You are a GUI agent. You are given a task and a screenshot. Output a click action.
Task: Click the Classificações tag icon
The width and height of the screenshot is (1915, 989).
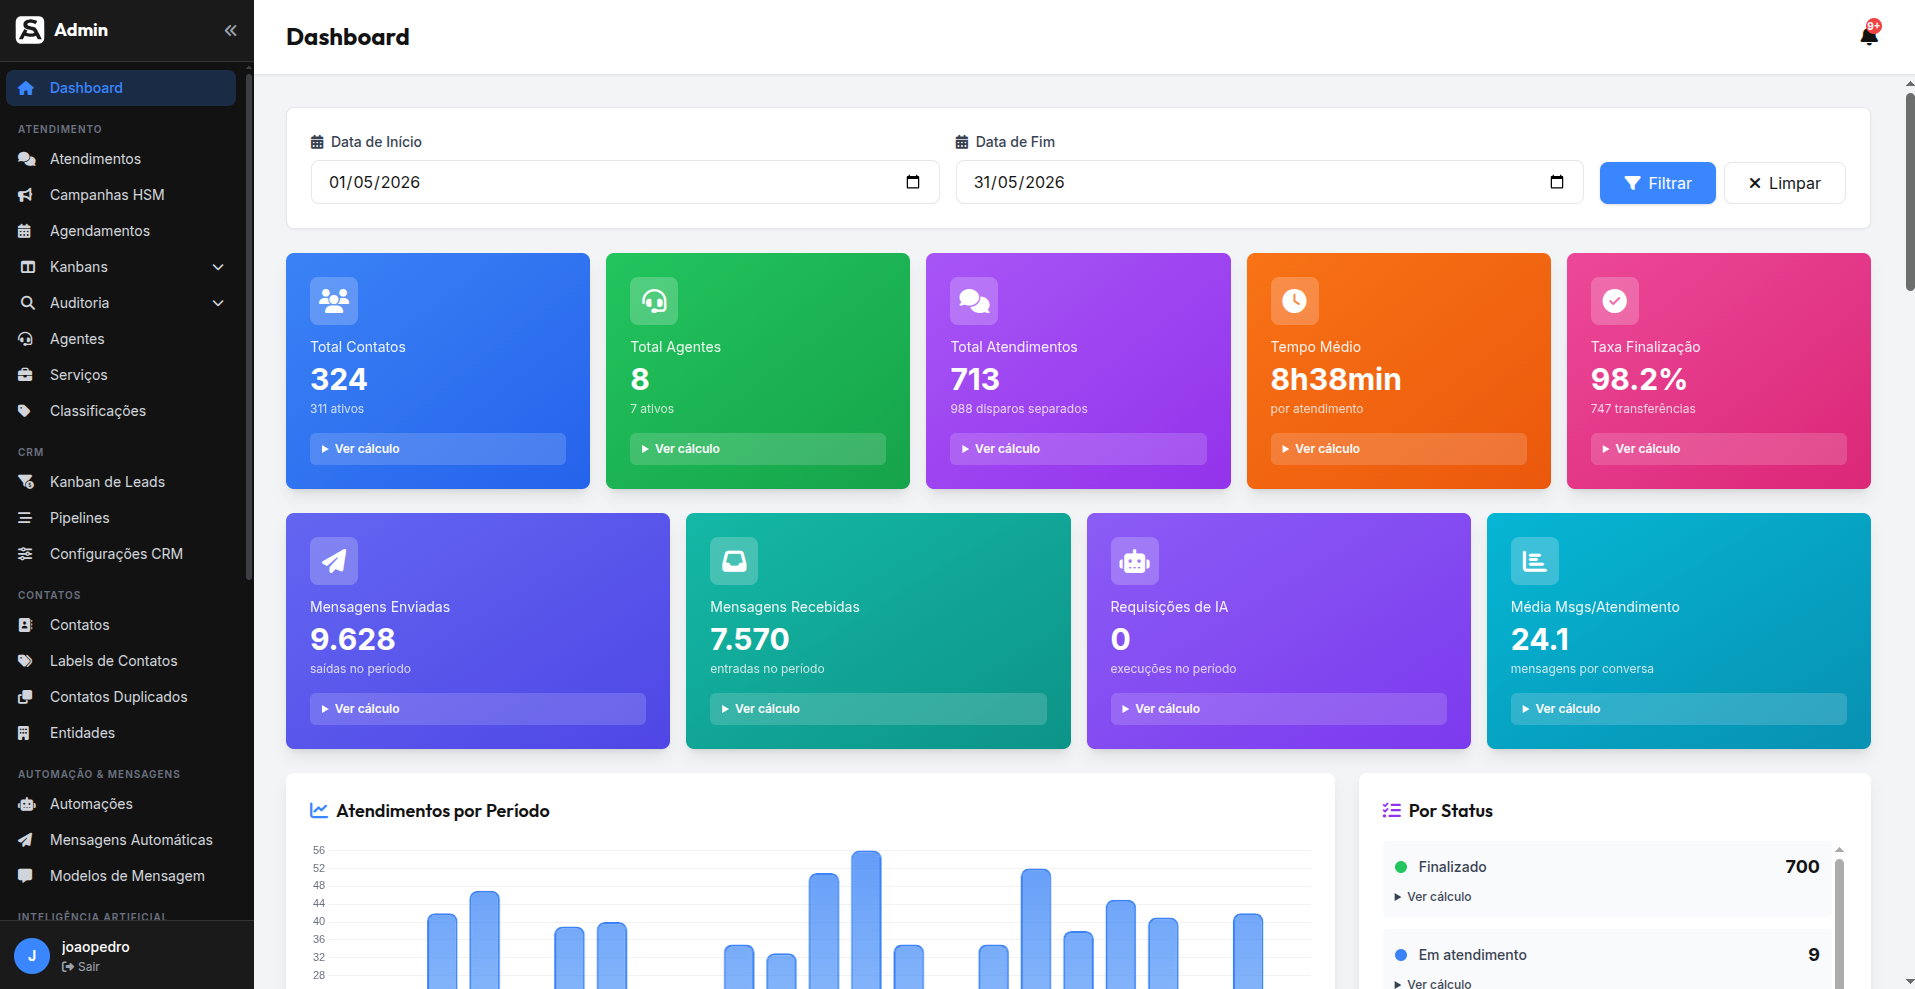[25, 411]
